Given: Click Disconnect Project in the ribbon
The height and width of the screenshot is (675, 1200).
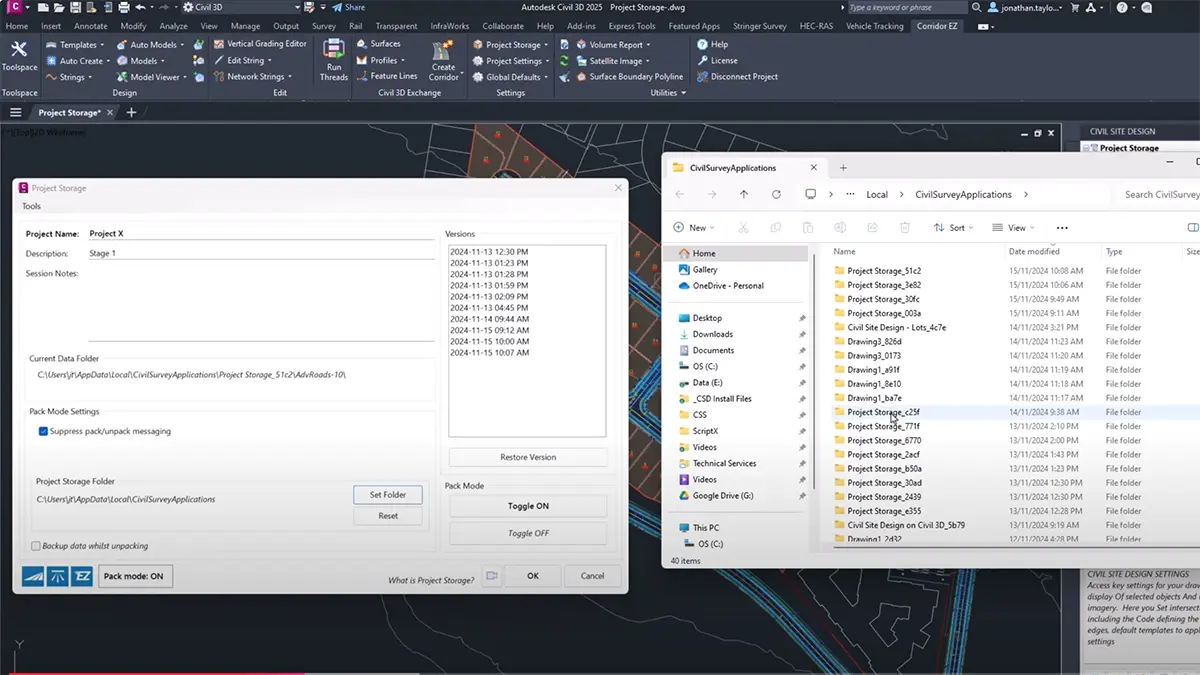Looking at the screenshot, I should (x=737, y=77).
